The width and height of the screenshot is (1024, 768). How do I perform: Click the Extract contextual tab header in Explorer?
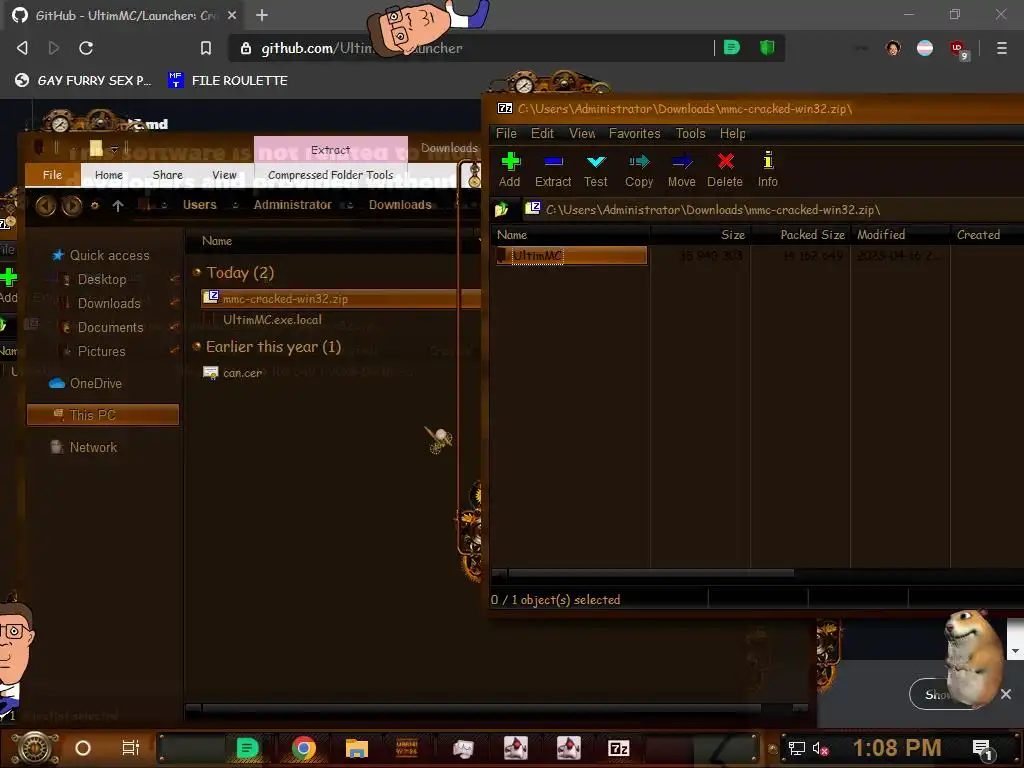click(330, 150)
